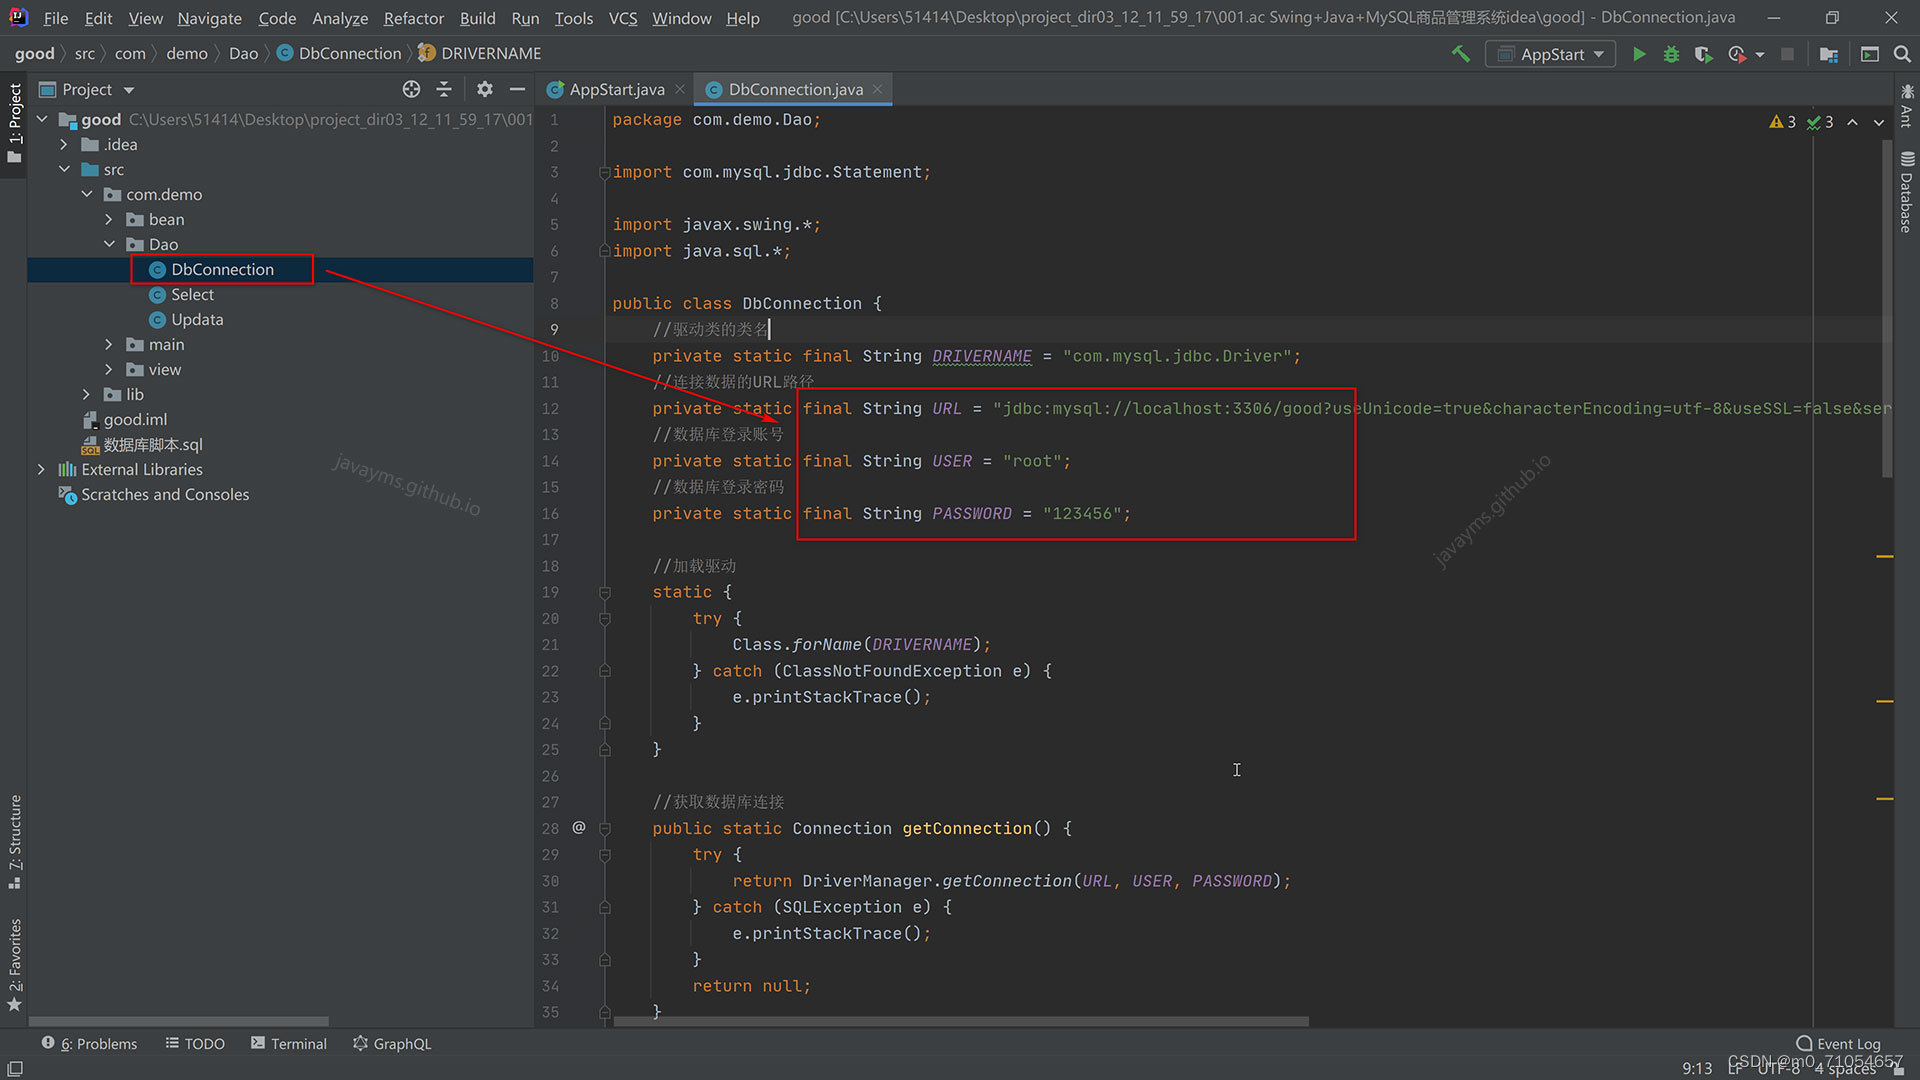Start debugging with the bug icon

coord(1671,54)
